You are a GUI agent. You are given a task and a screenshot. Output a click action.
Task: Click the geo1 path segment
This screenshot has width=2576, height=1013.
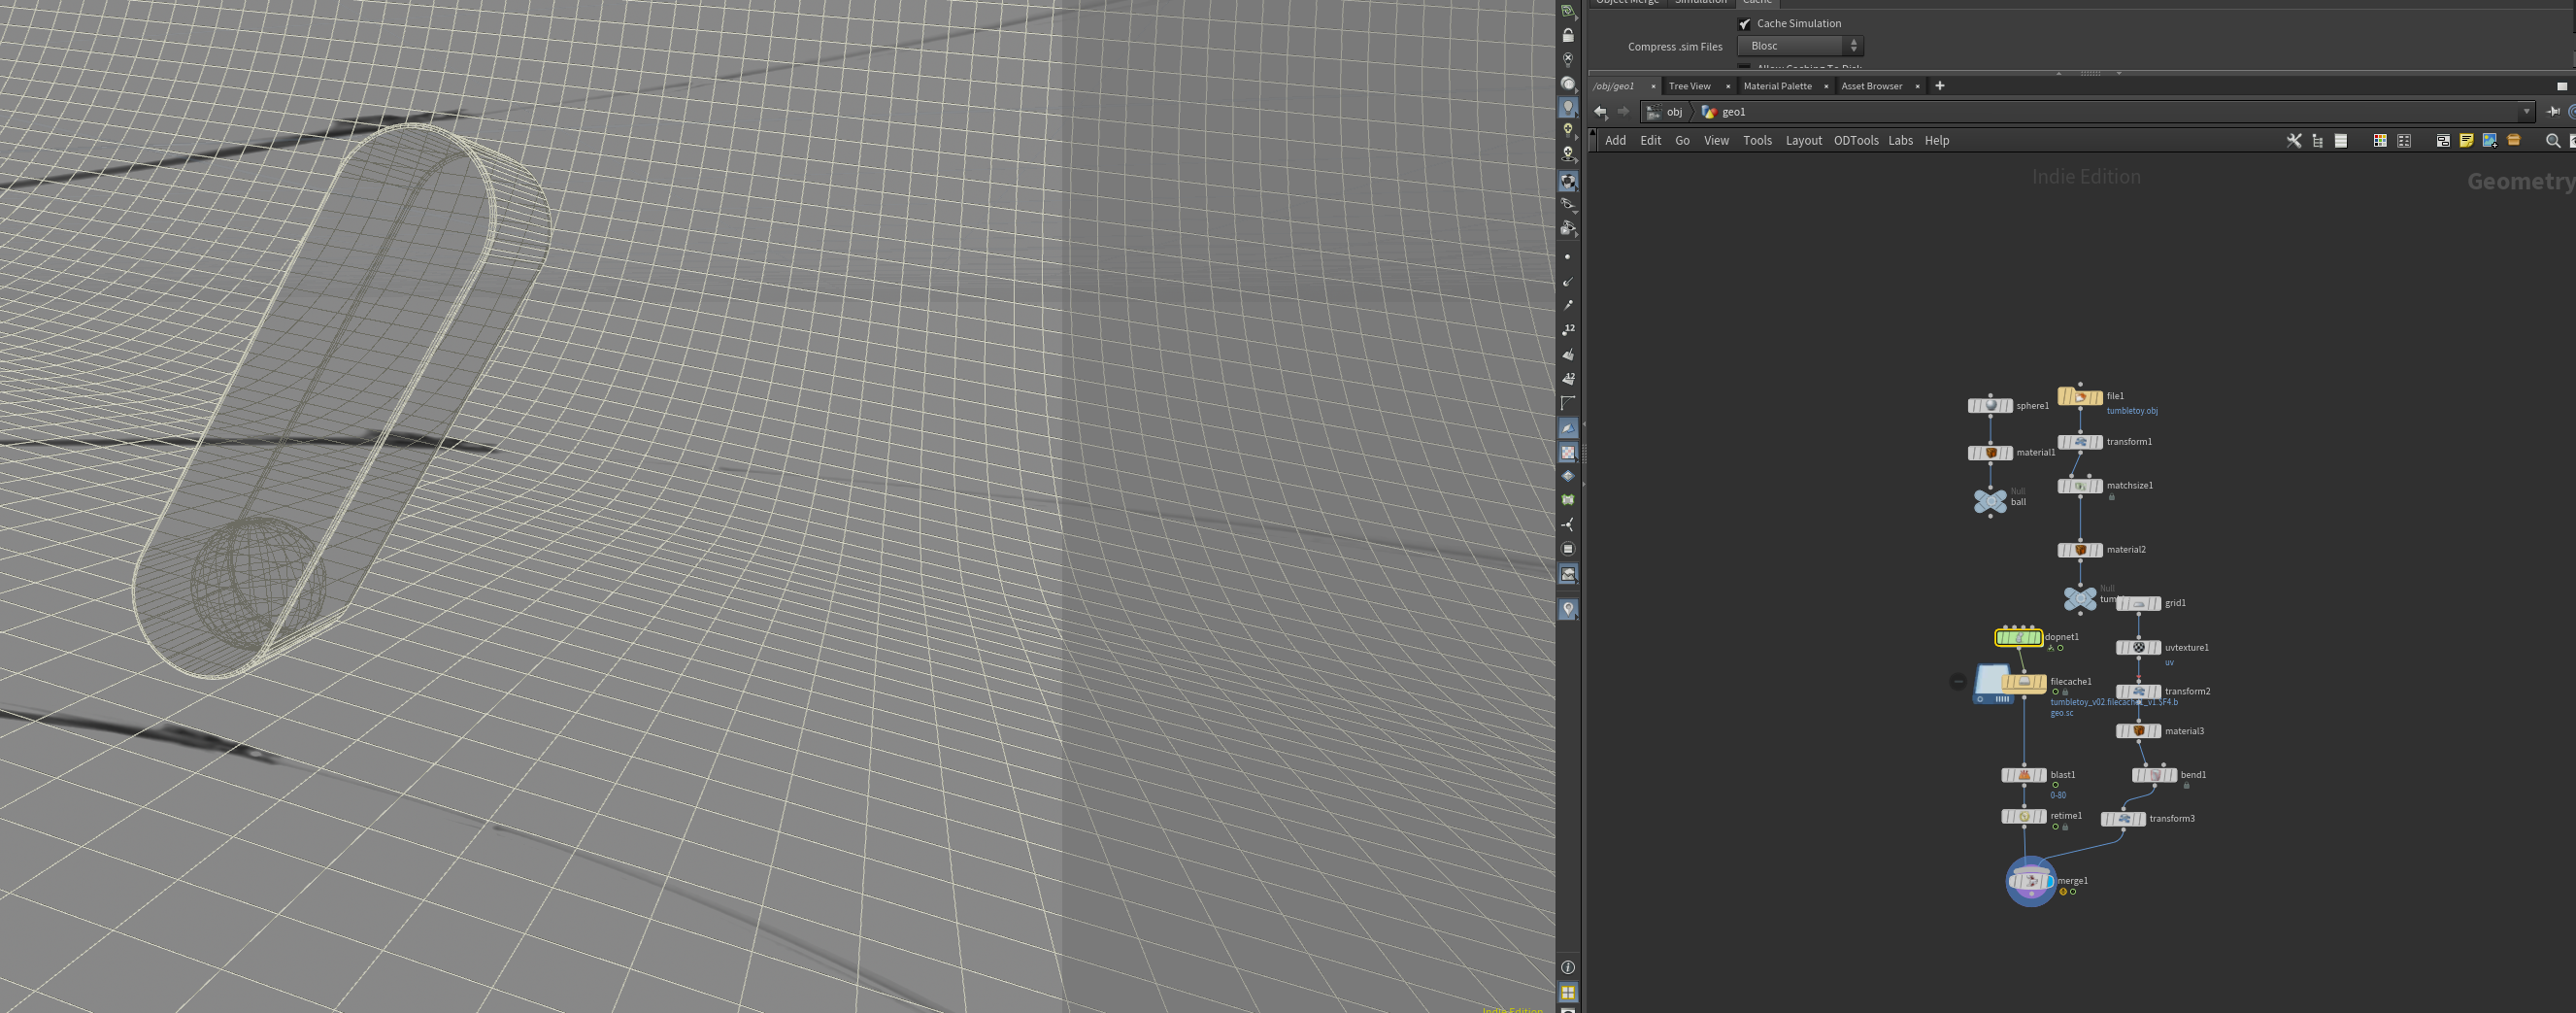[1724, 112]
